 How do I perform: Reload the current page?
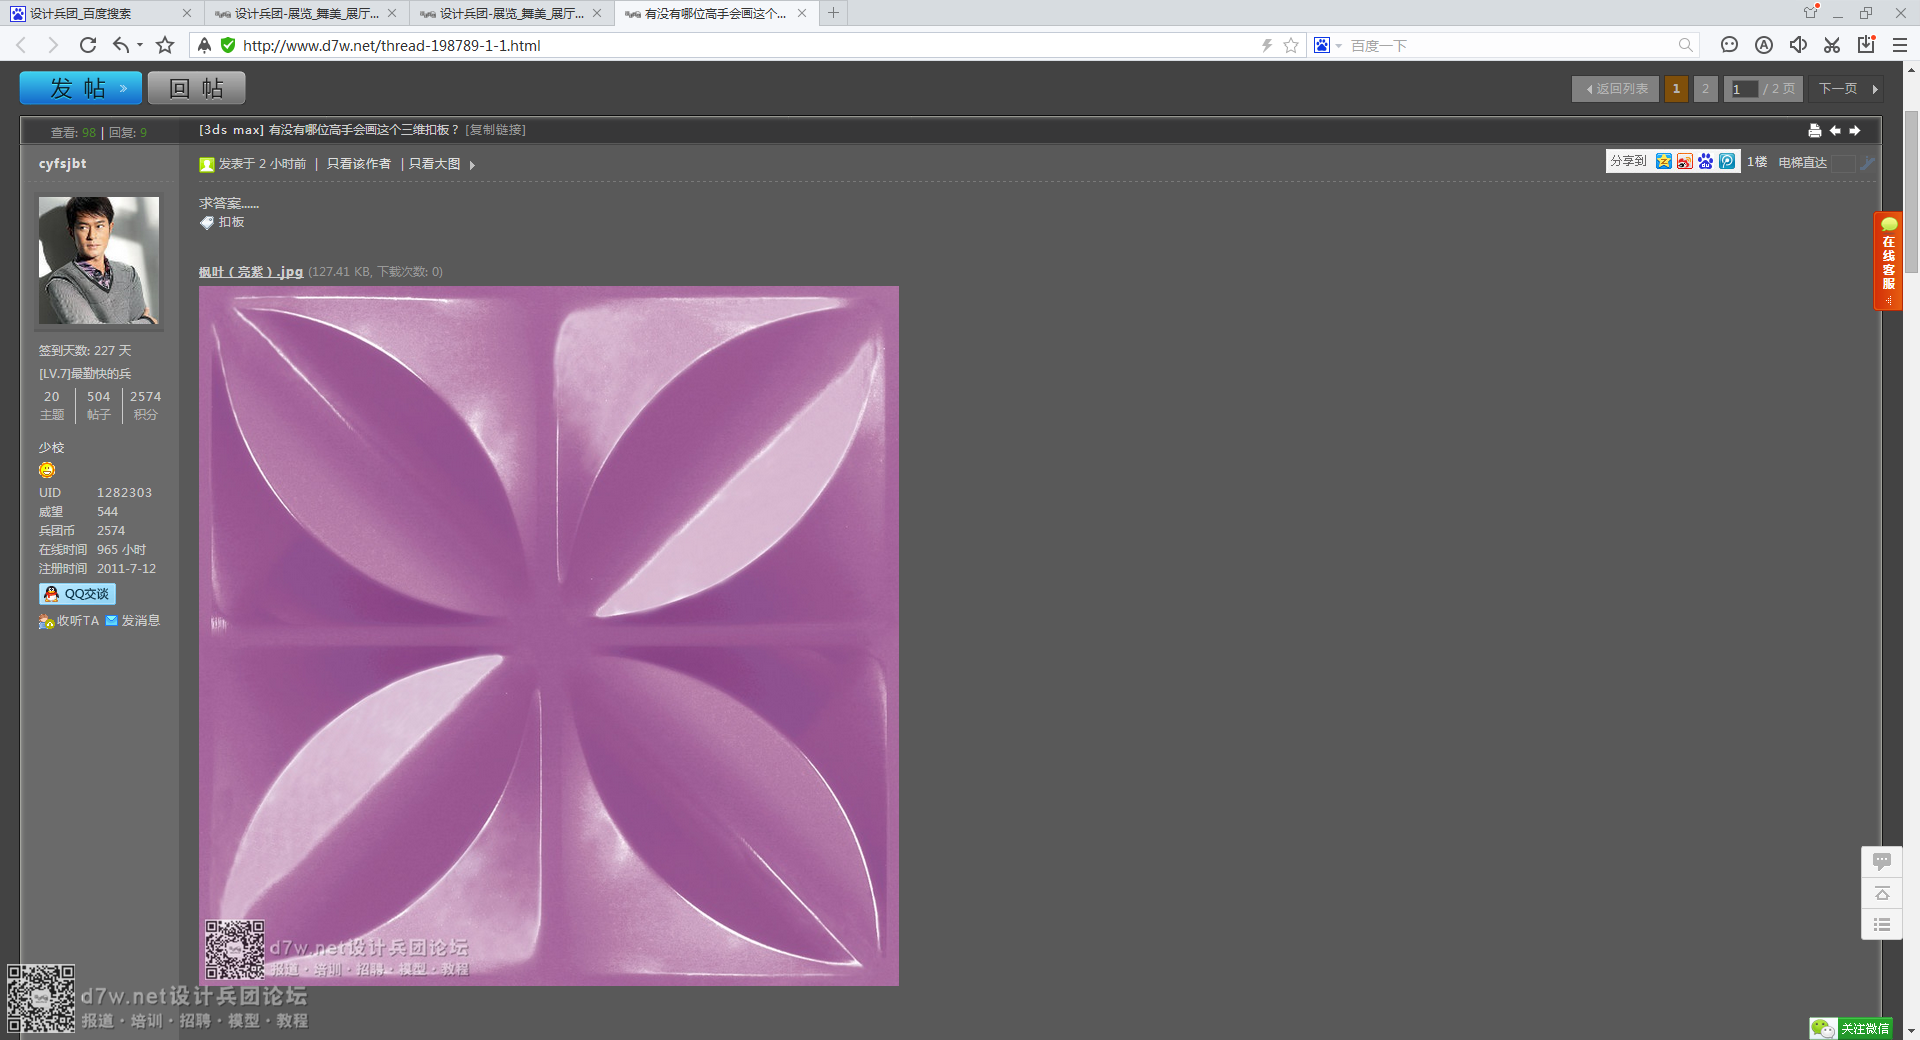coord(88,45)
